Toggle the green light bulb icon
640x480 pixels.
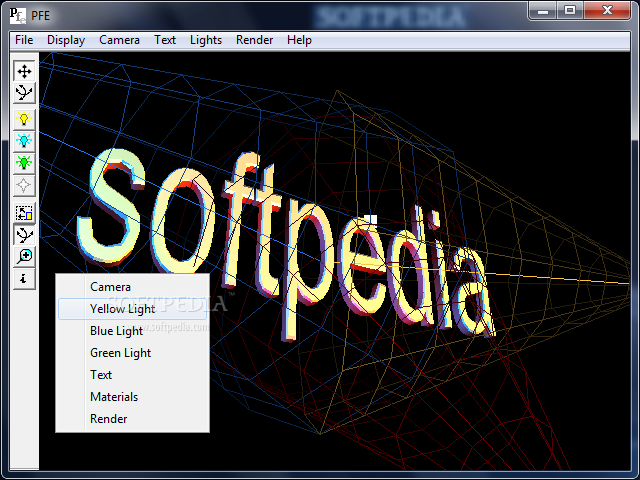tap(24, 163)
